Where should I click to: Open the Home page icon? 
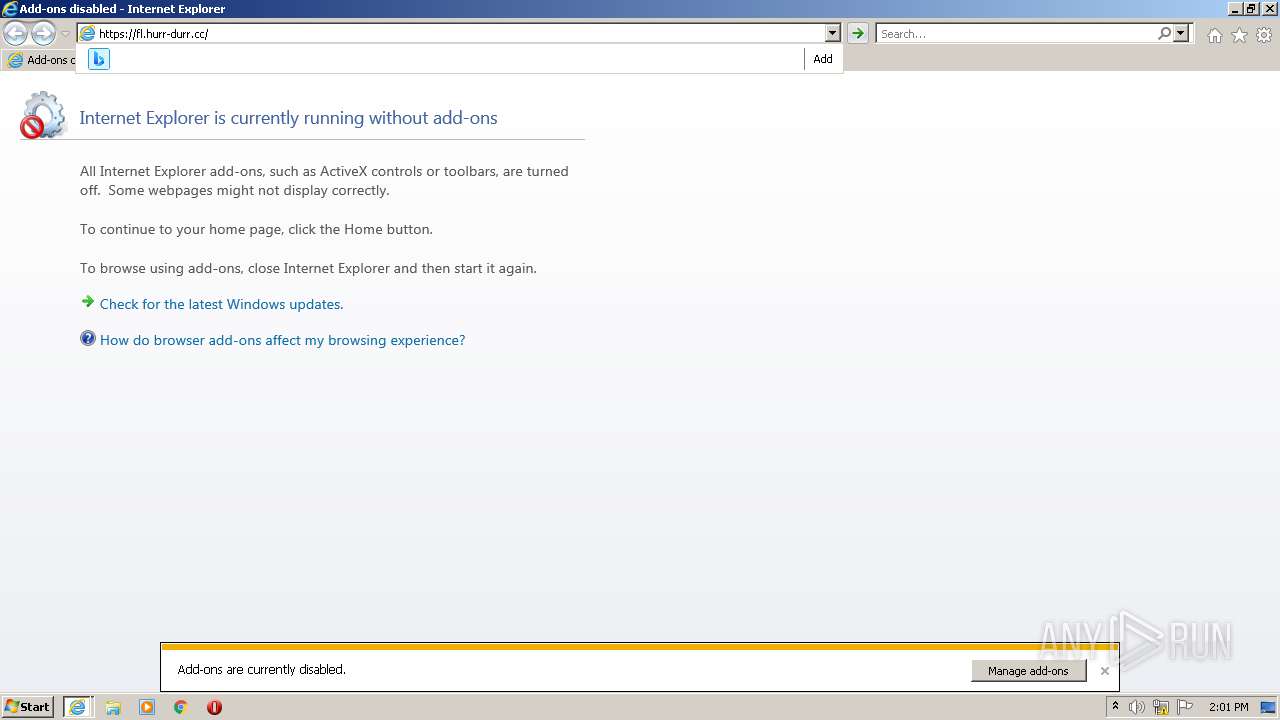coord(1214,35)
